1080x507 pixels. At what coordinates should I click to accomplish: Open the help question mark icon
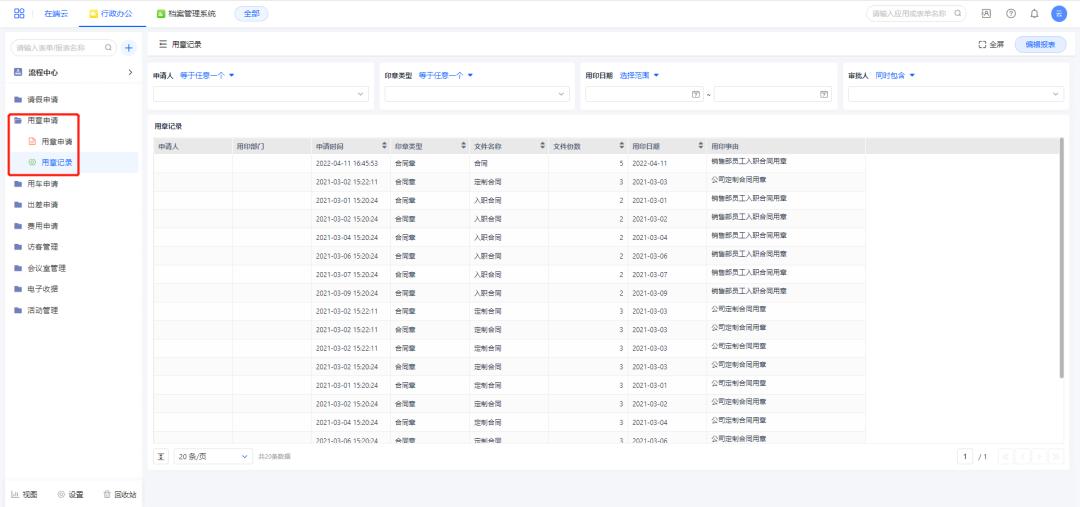click(x=1010, y=13)
